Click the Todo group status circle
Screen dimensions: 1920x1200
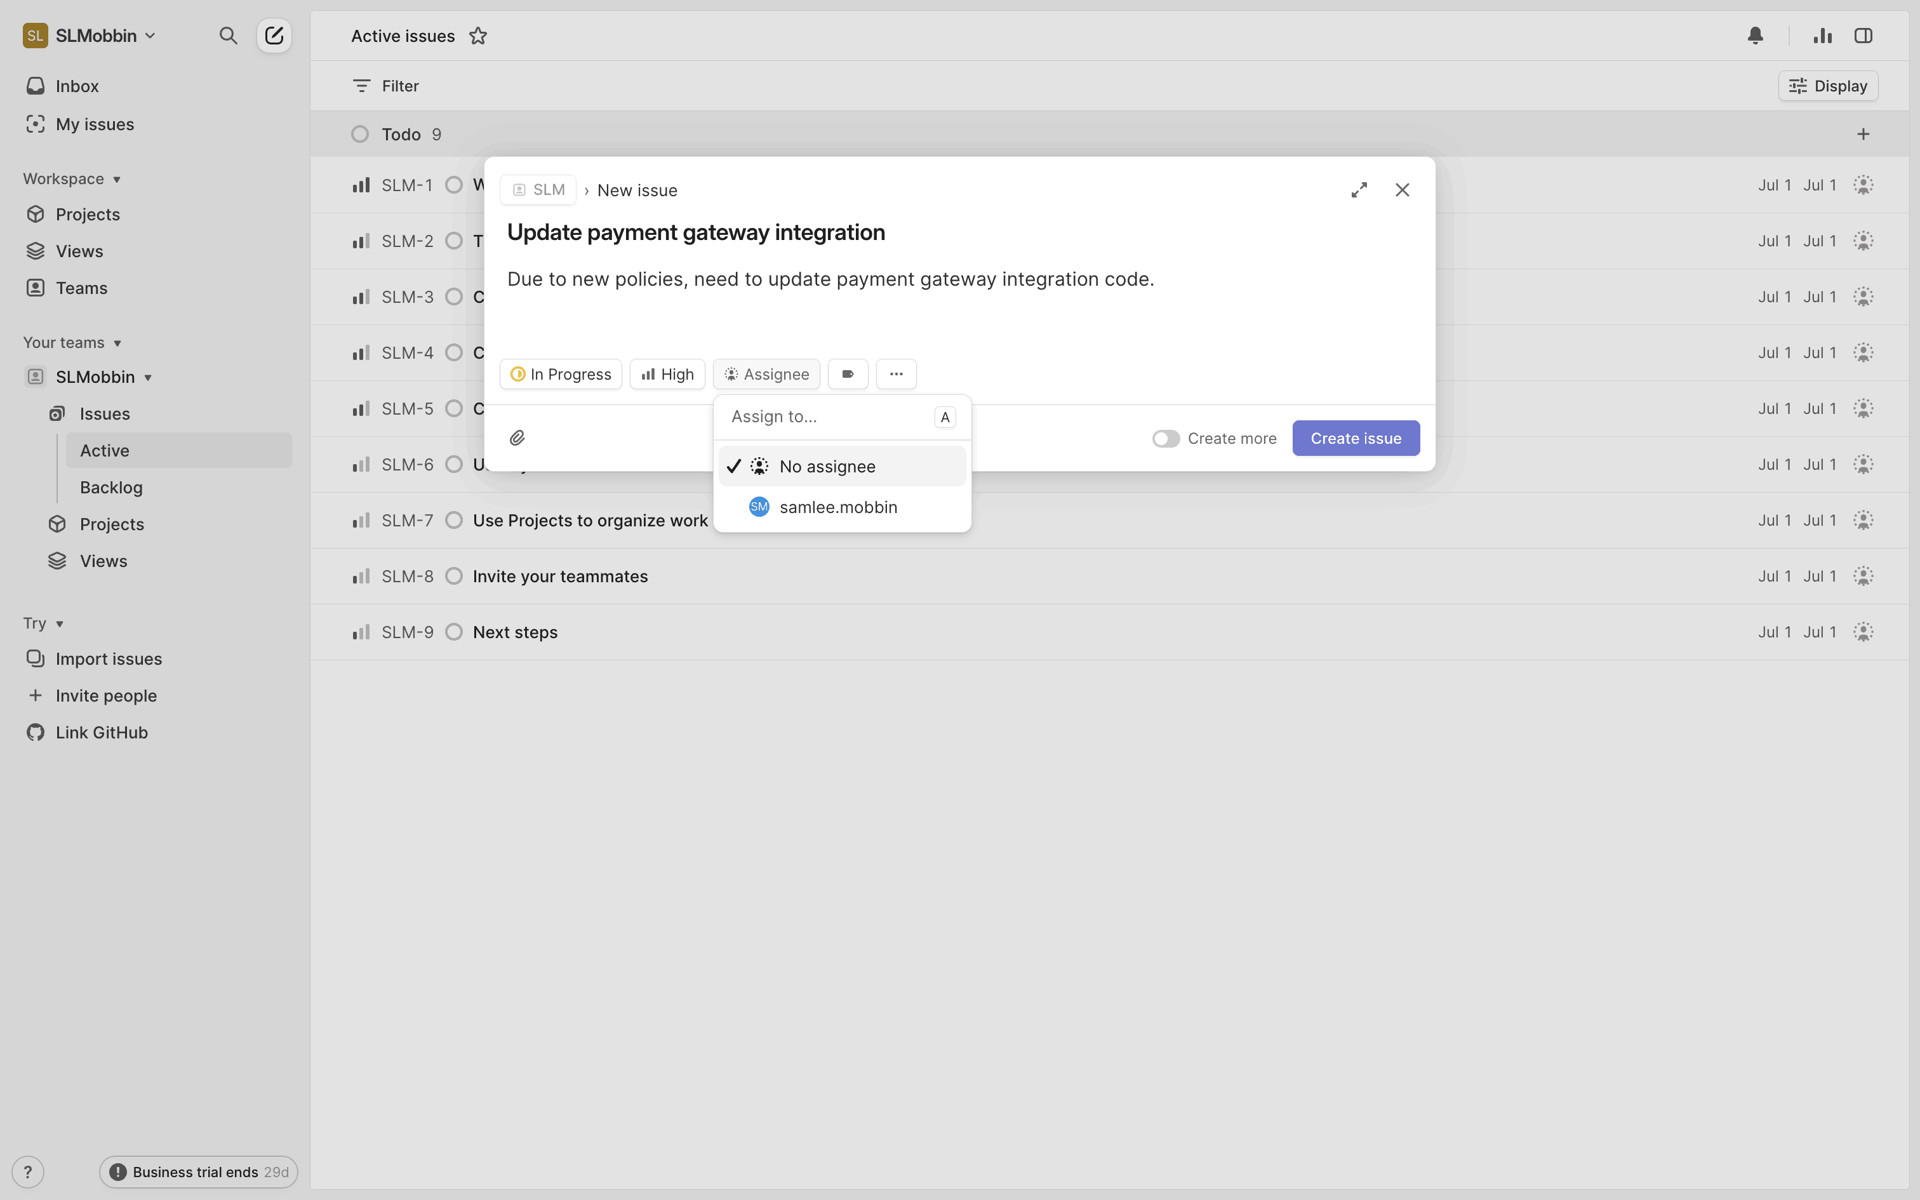(x=360, y=134)
